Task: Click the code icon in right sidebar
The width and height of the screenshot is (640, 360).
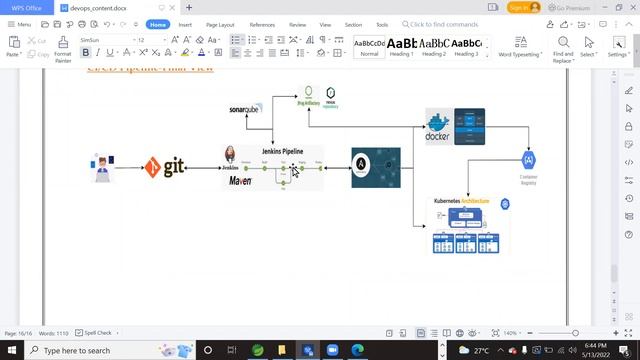Action: tap(629, 162)
